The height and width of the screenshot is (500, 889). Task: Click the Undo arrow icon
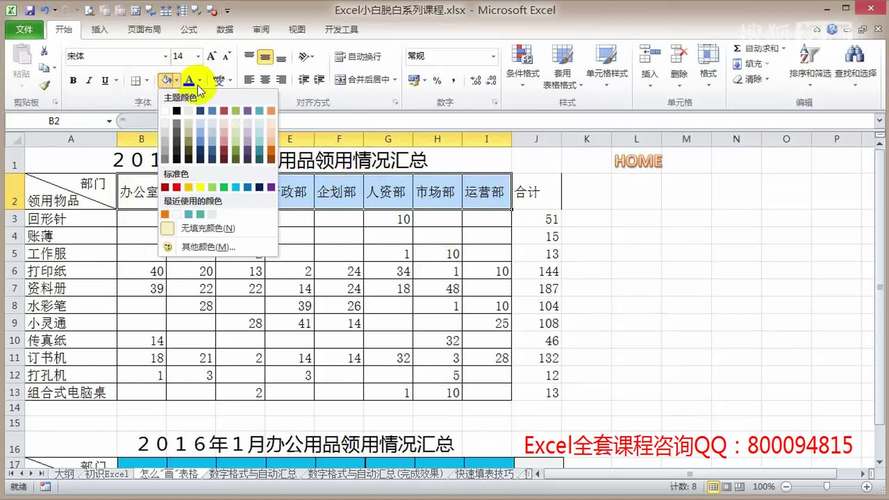point(45,10)
